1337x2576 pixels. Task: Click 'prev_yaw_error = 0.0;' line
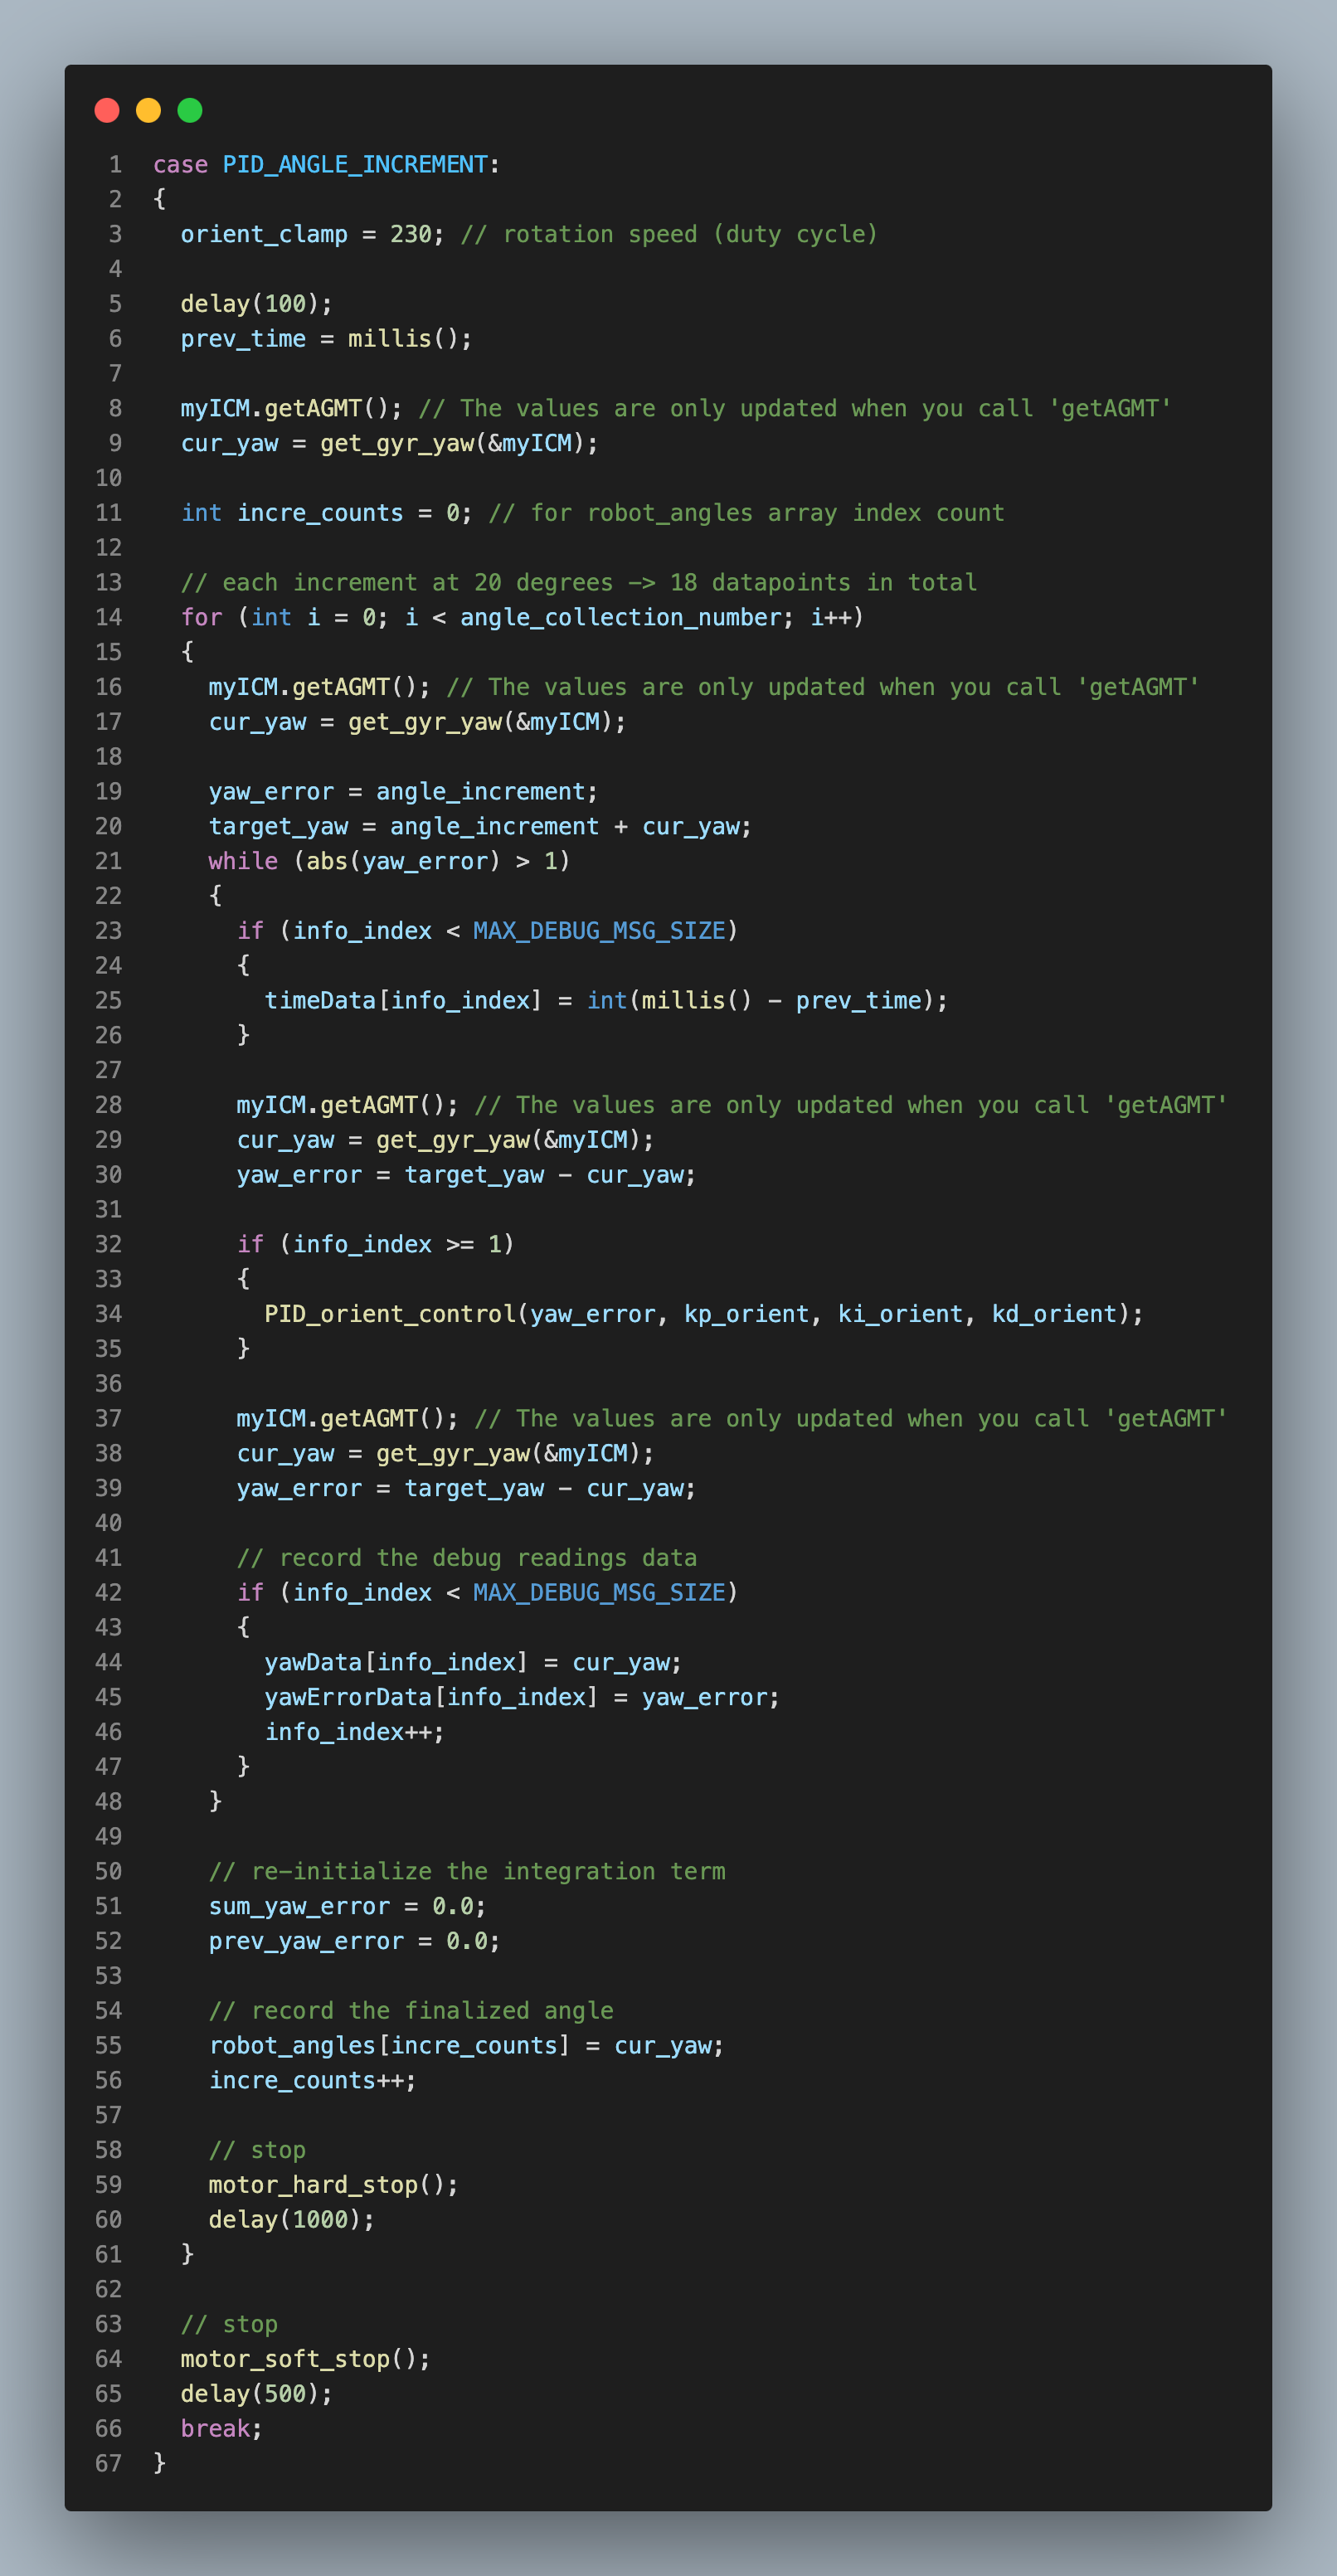354,1941
